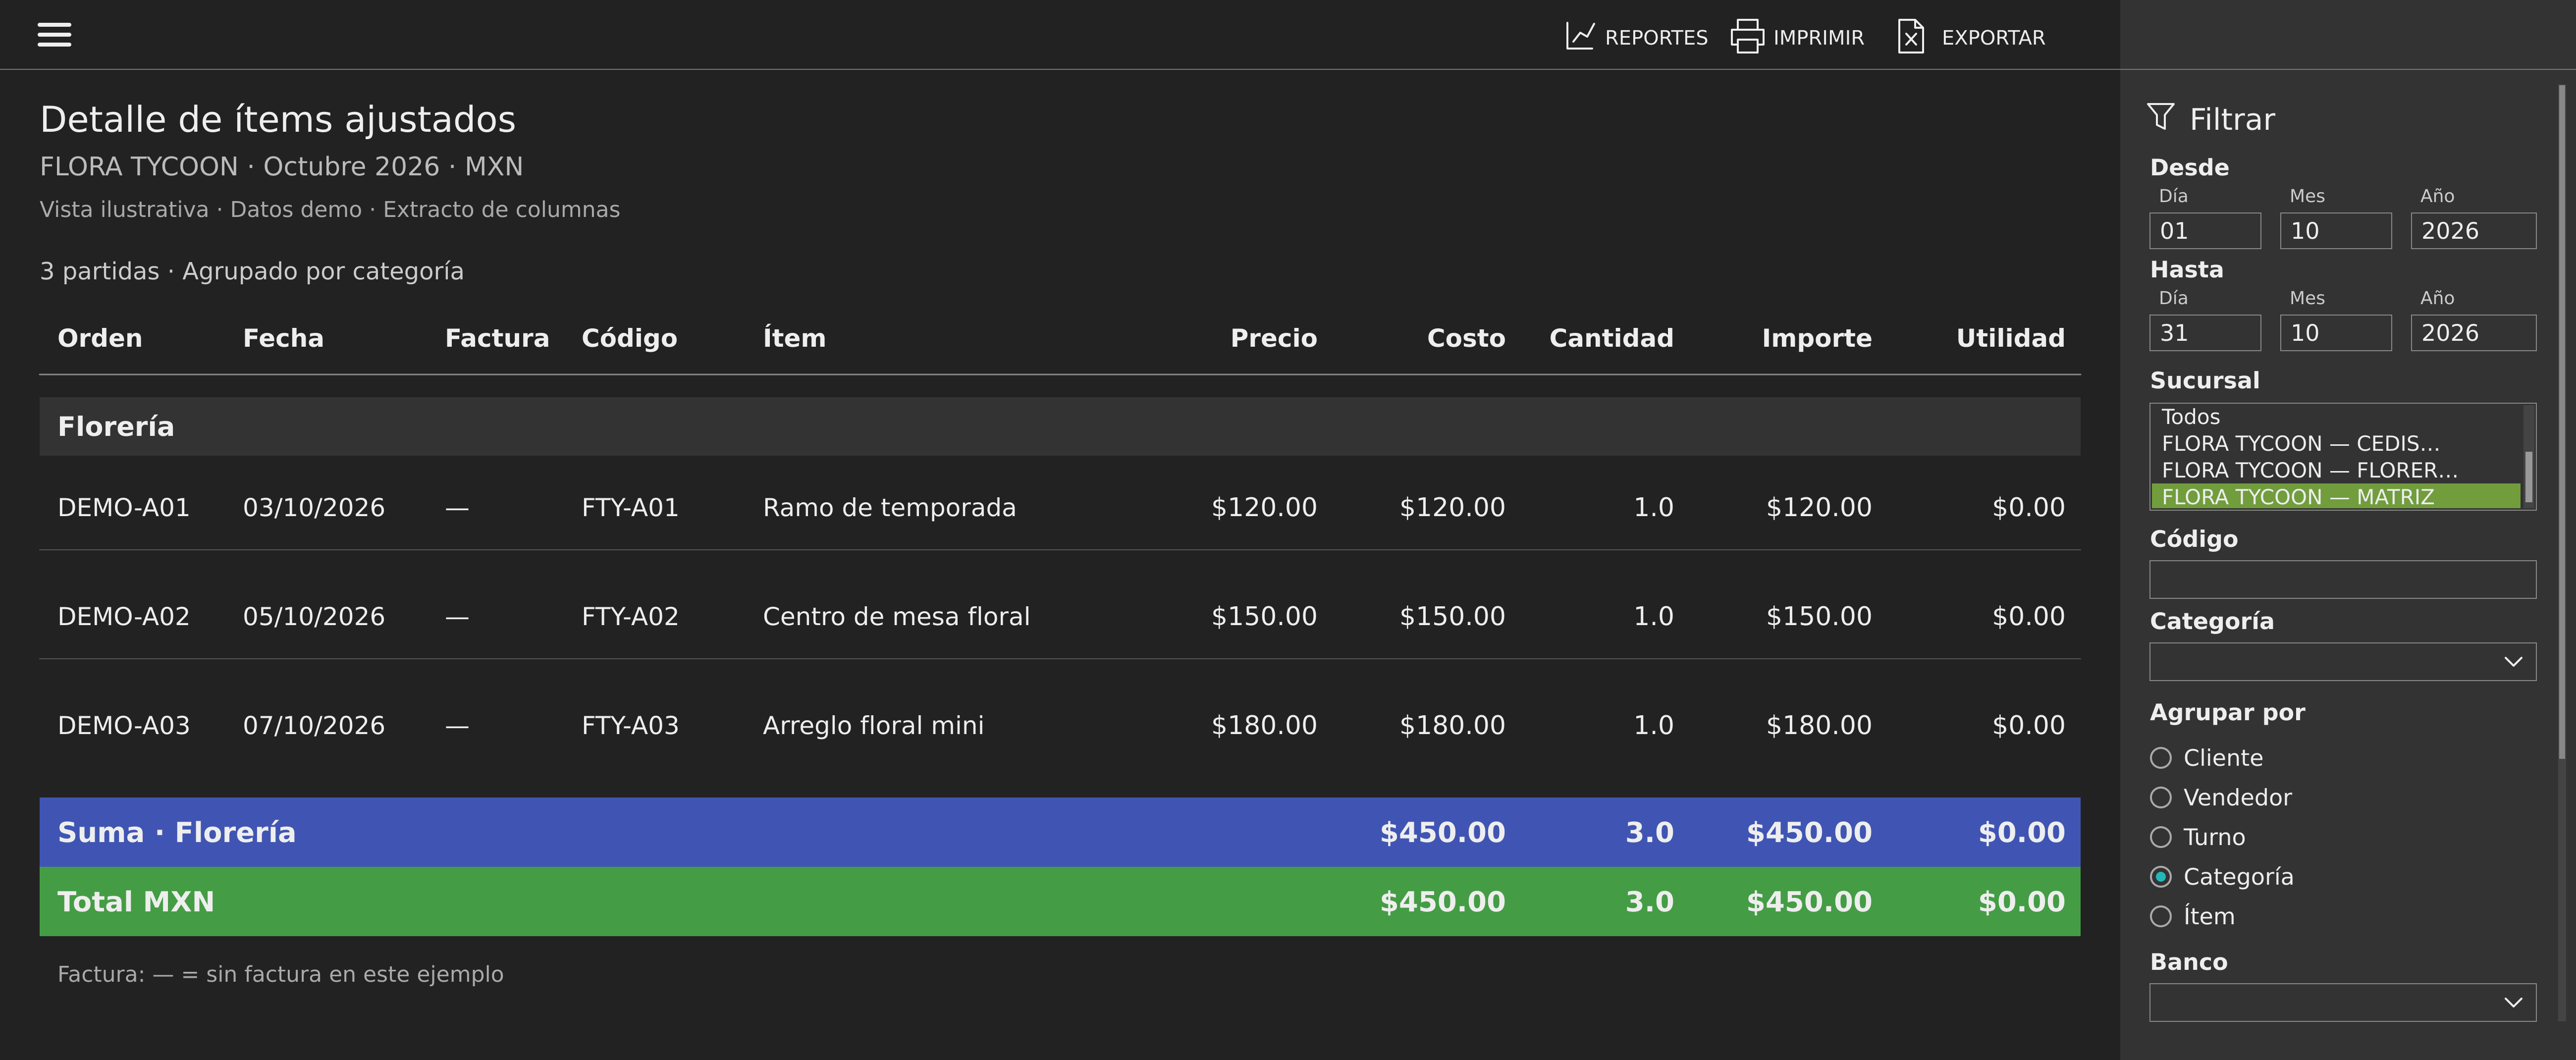Select Turno grouping option

[x=2160, y=837]
